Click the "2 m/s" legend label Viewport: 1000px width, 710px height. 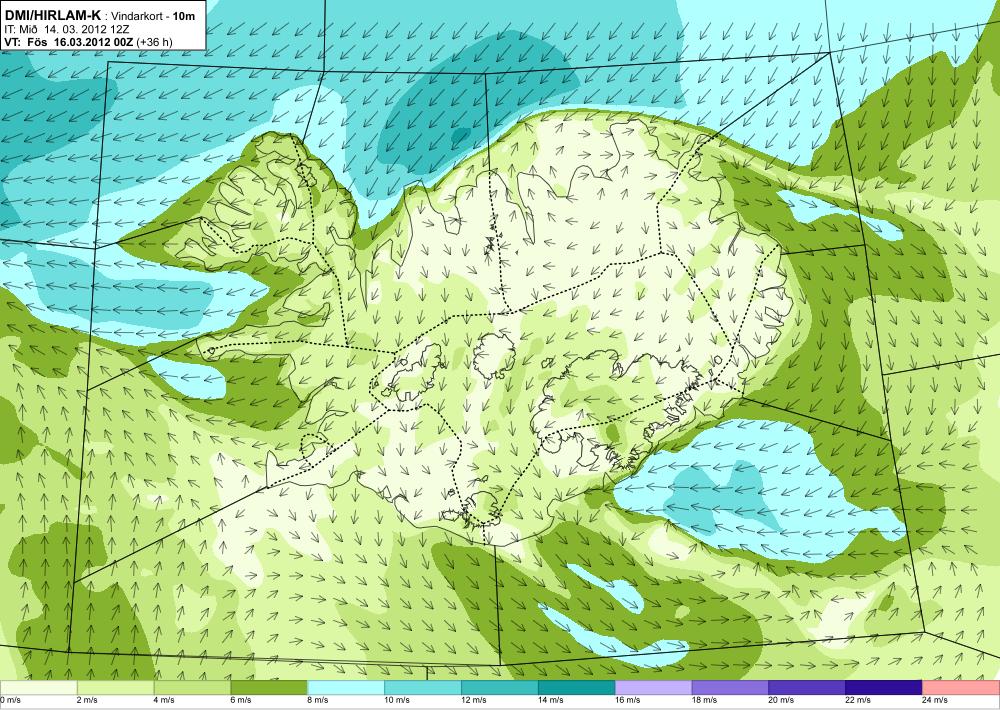tap(87, 700)
